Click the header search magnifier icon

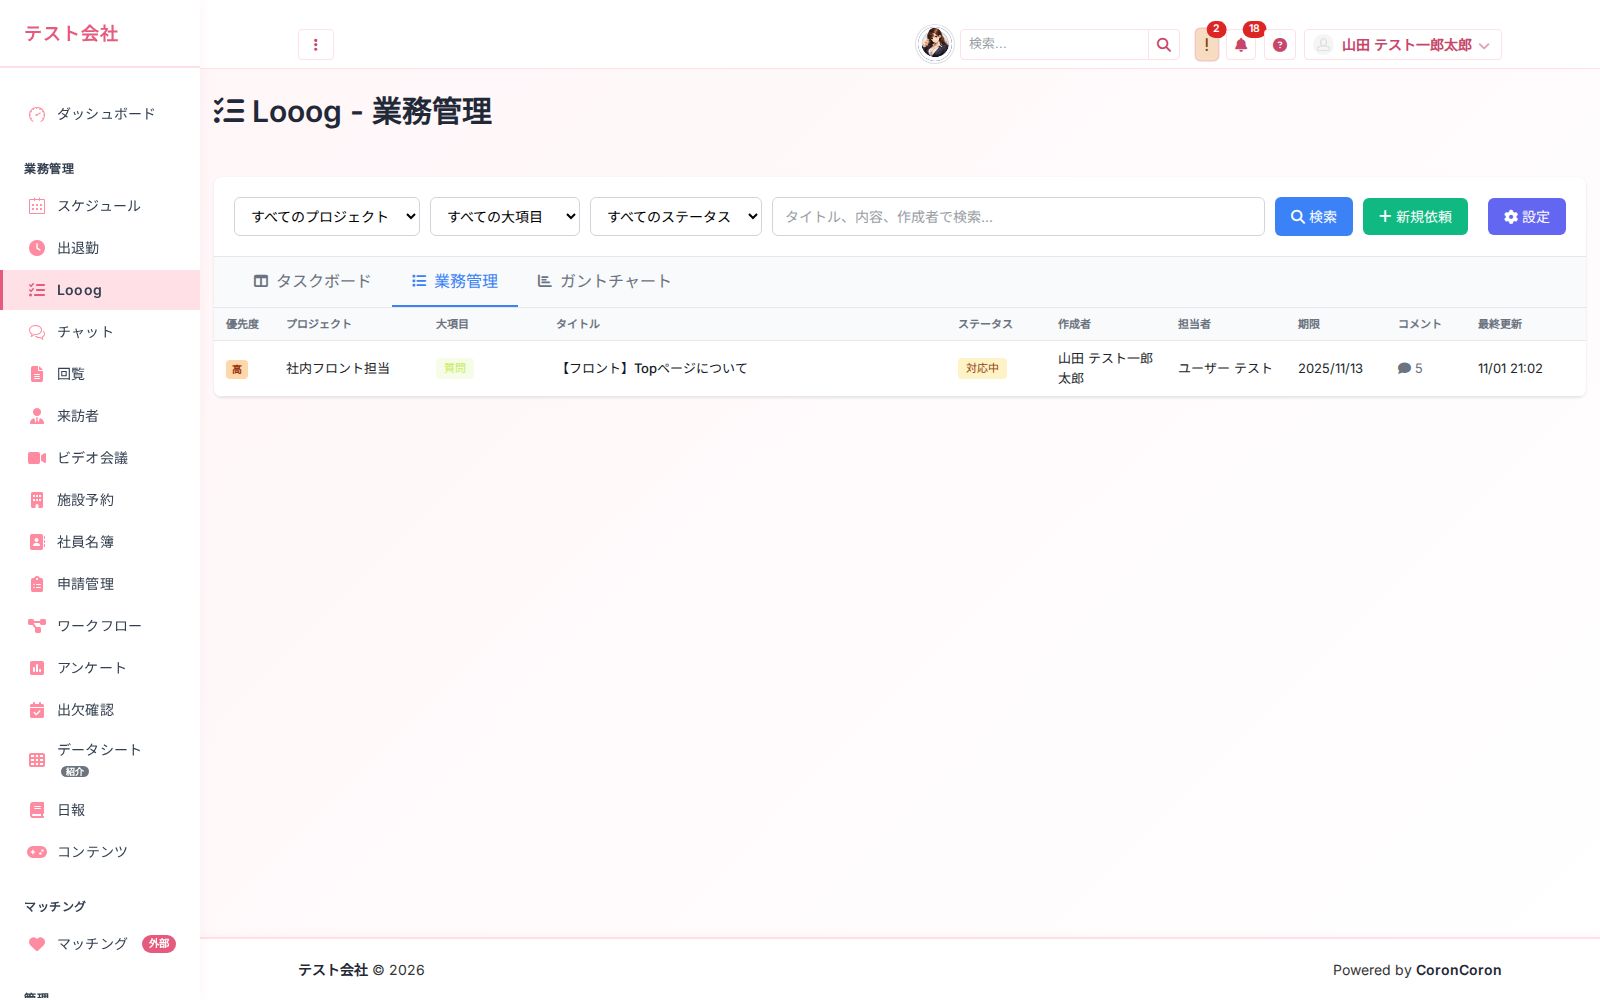point(1163,44)
